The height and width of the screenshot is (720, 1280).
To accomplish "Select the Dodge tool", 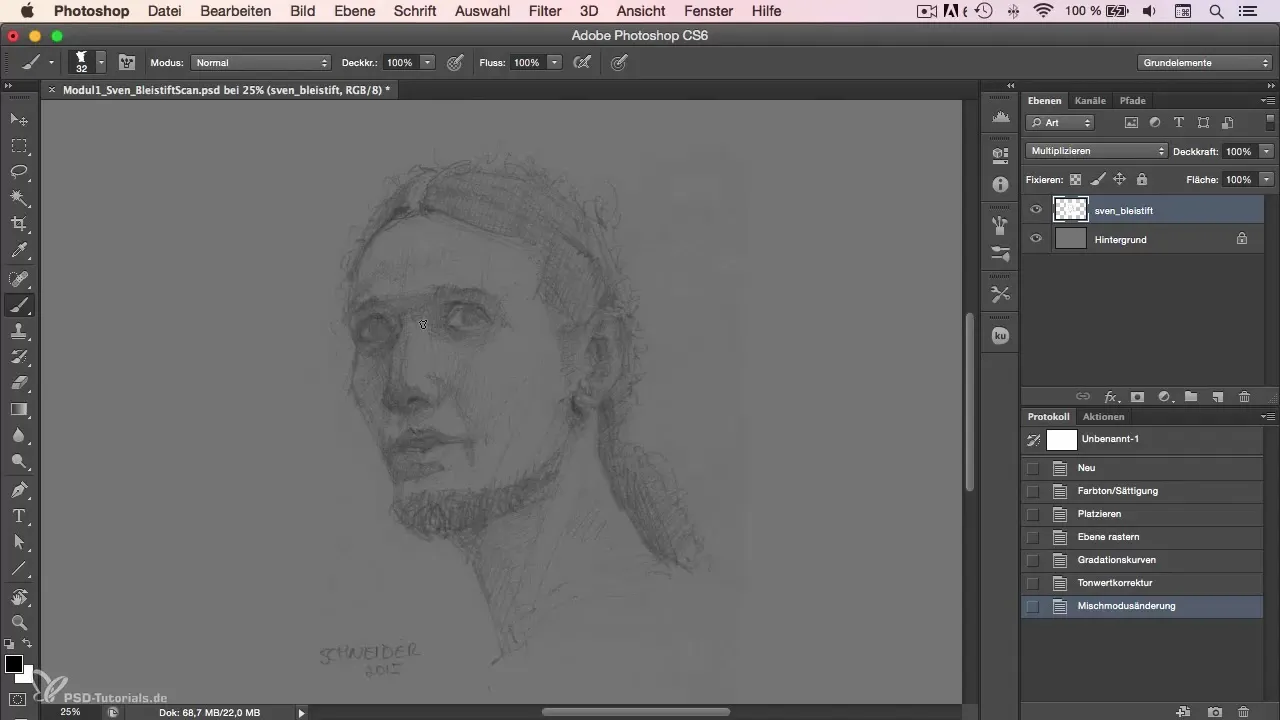I will (19, 461).
